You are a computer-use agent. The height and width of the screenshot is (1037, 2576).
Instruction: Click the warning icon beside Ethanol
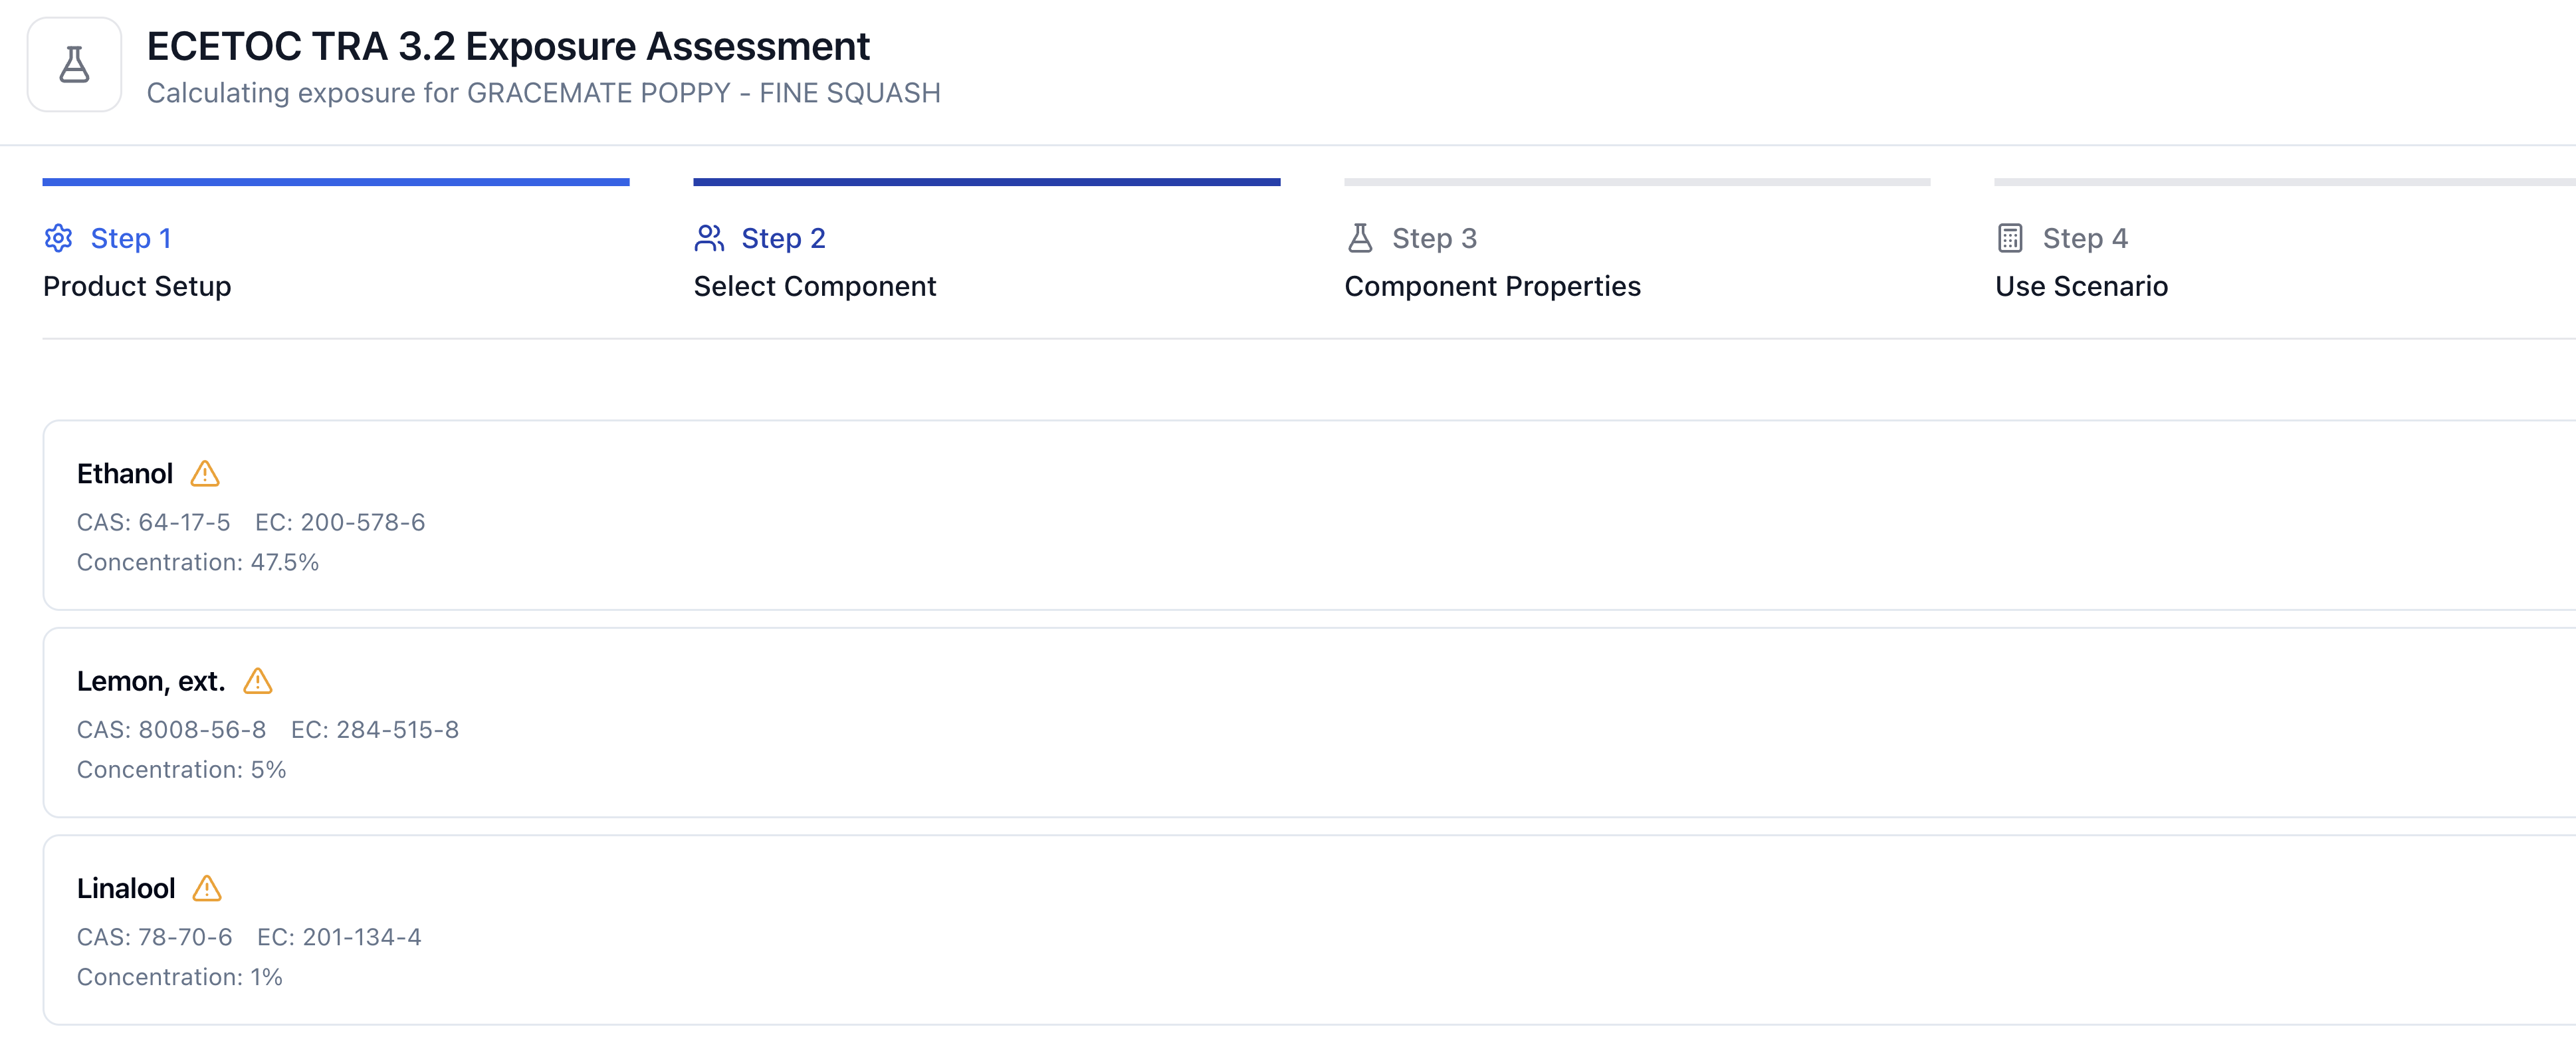[205, 474]
